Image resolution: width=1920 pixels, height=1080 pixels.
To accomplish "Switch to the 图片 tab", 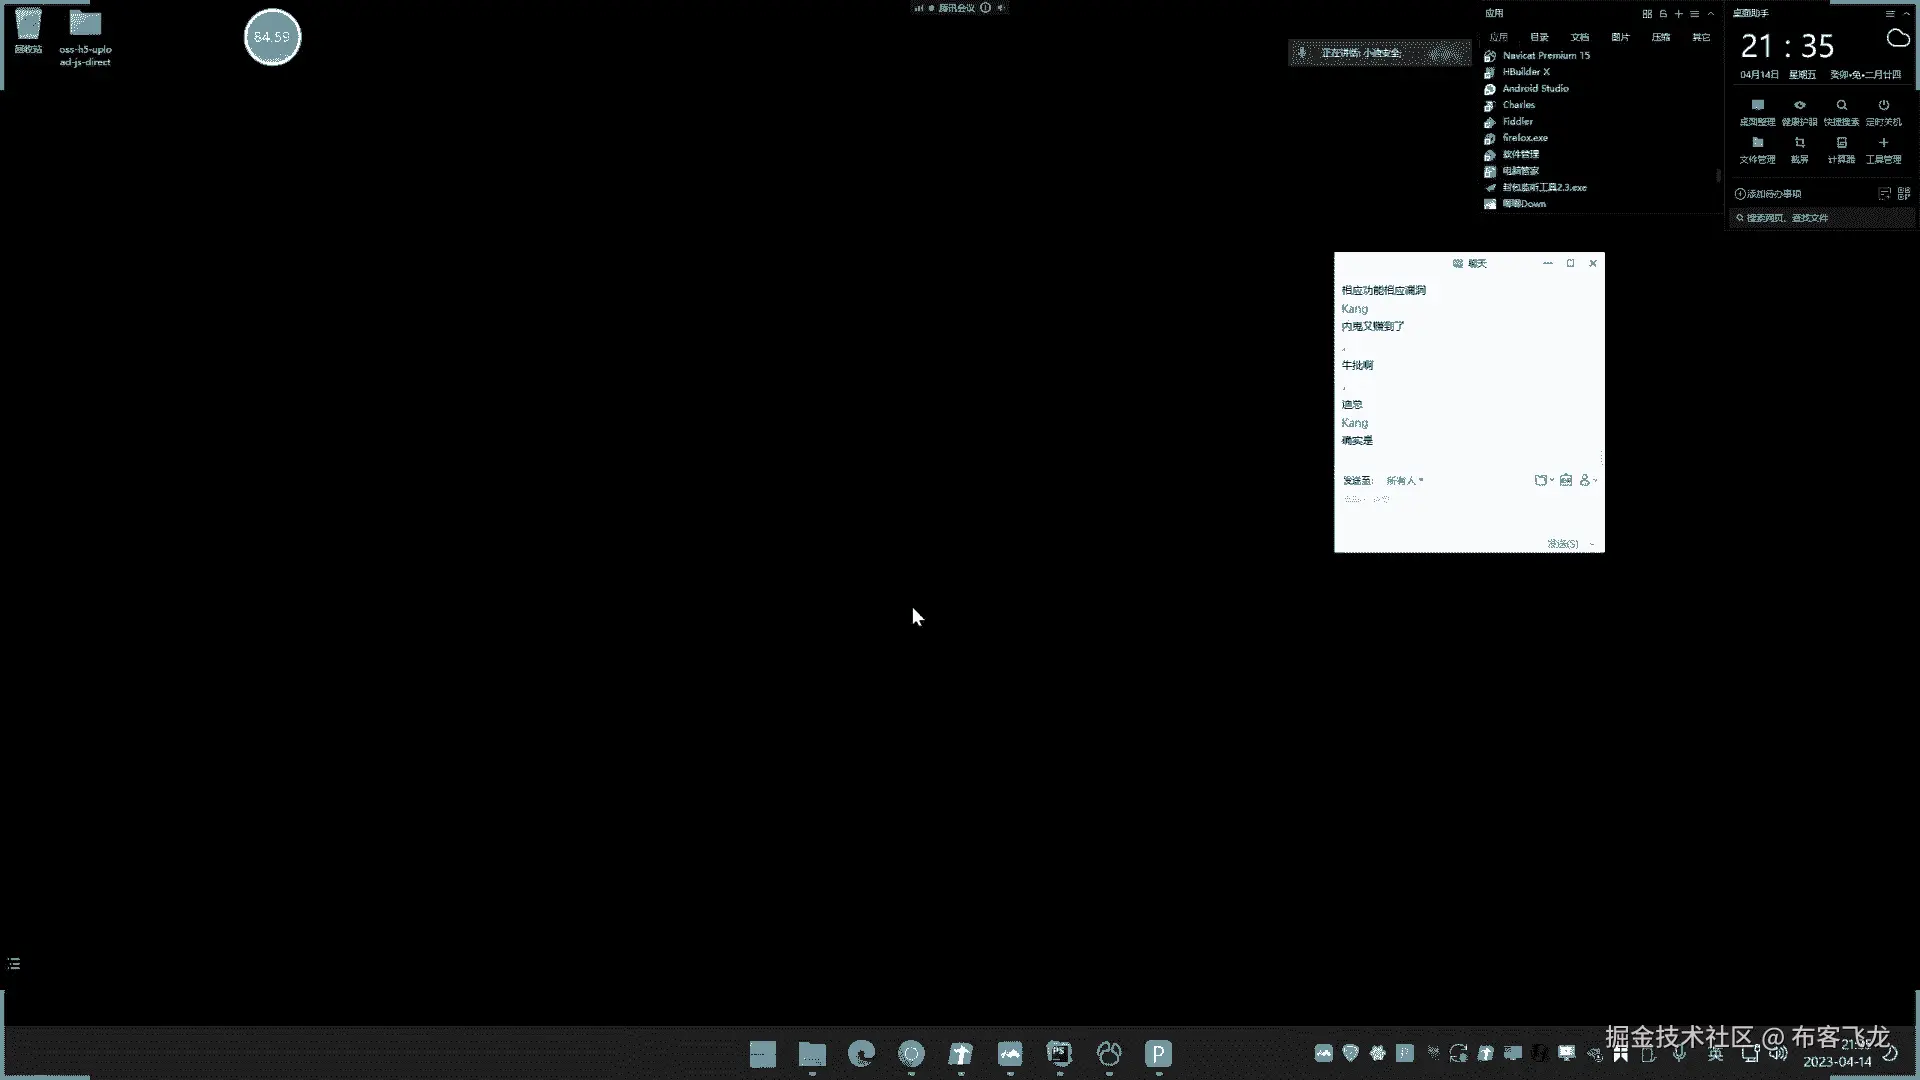I will point(1620,37).
